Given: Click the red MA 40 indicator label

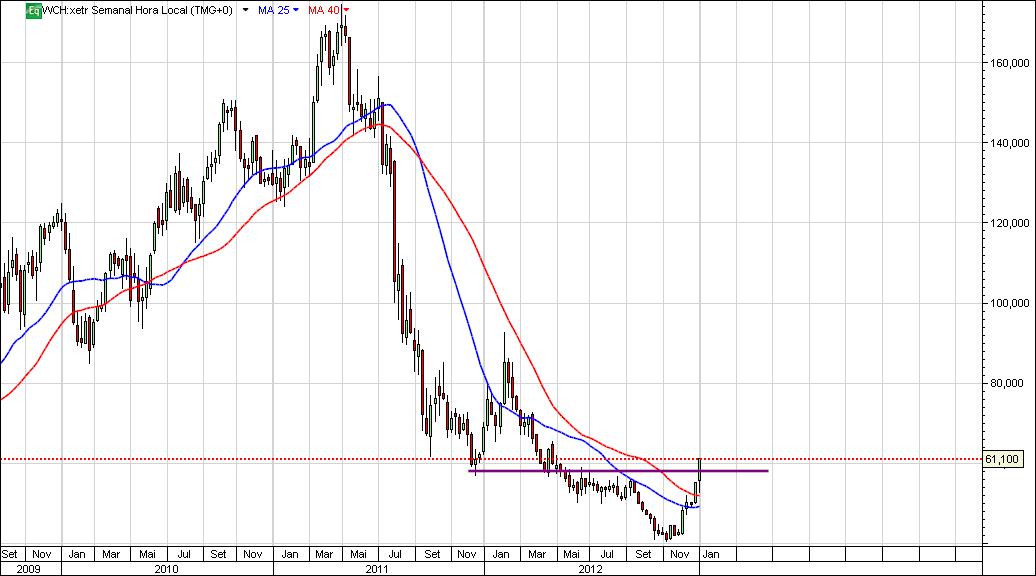Looking at the screenshot, I should 324,11.
